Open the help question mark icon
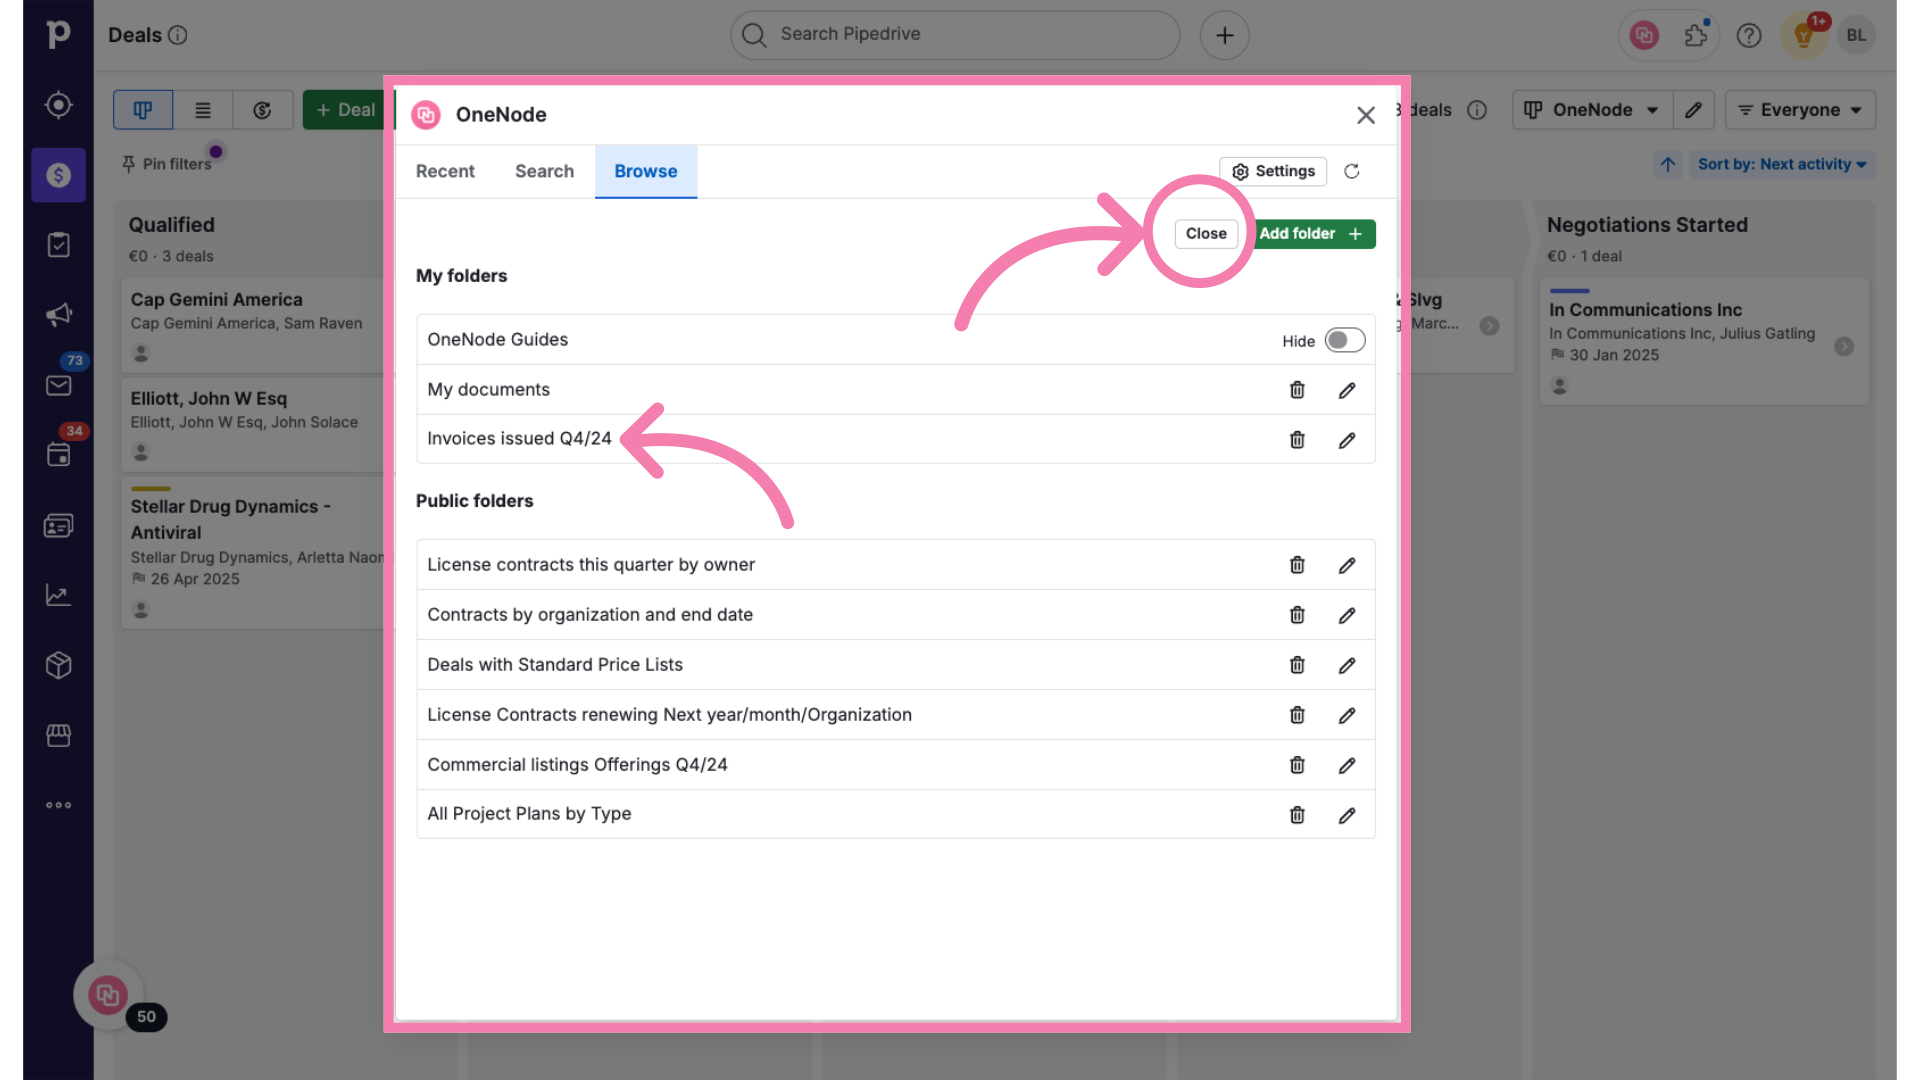This screenshot has width=1920, height=1080. pos(1749,35)
